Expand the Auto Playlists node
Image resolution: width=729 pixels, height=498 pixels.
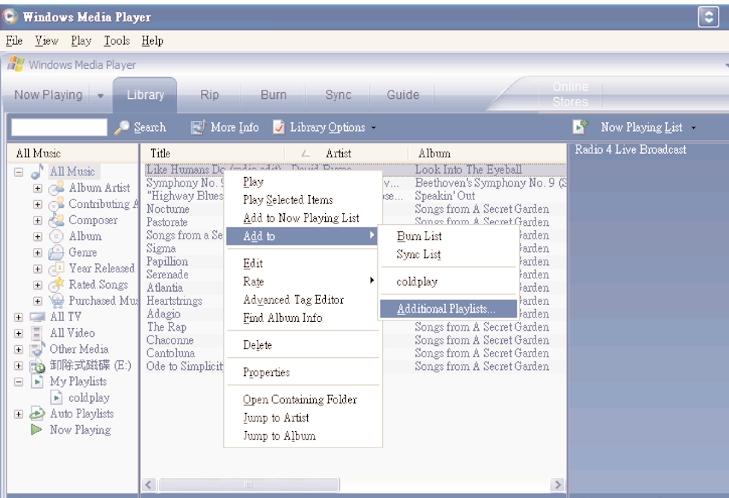18,414
